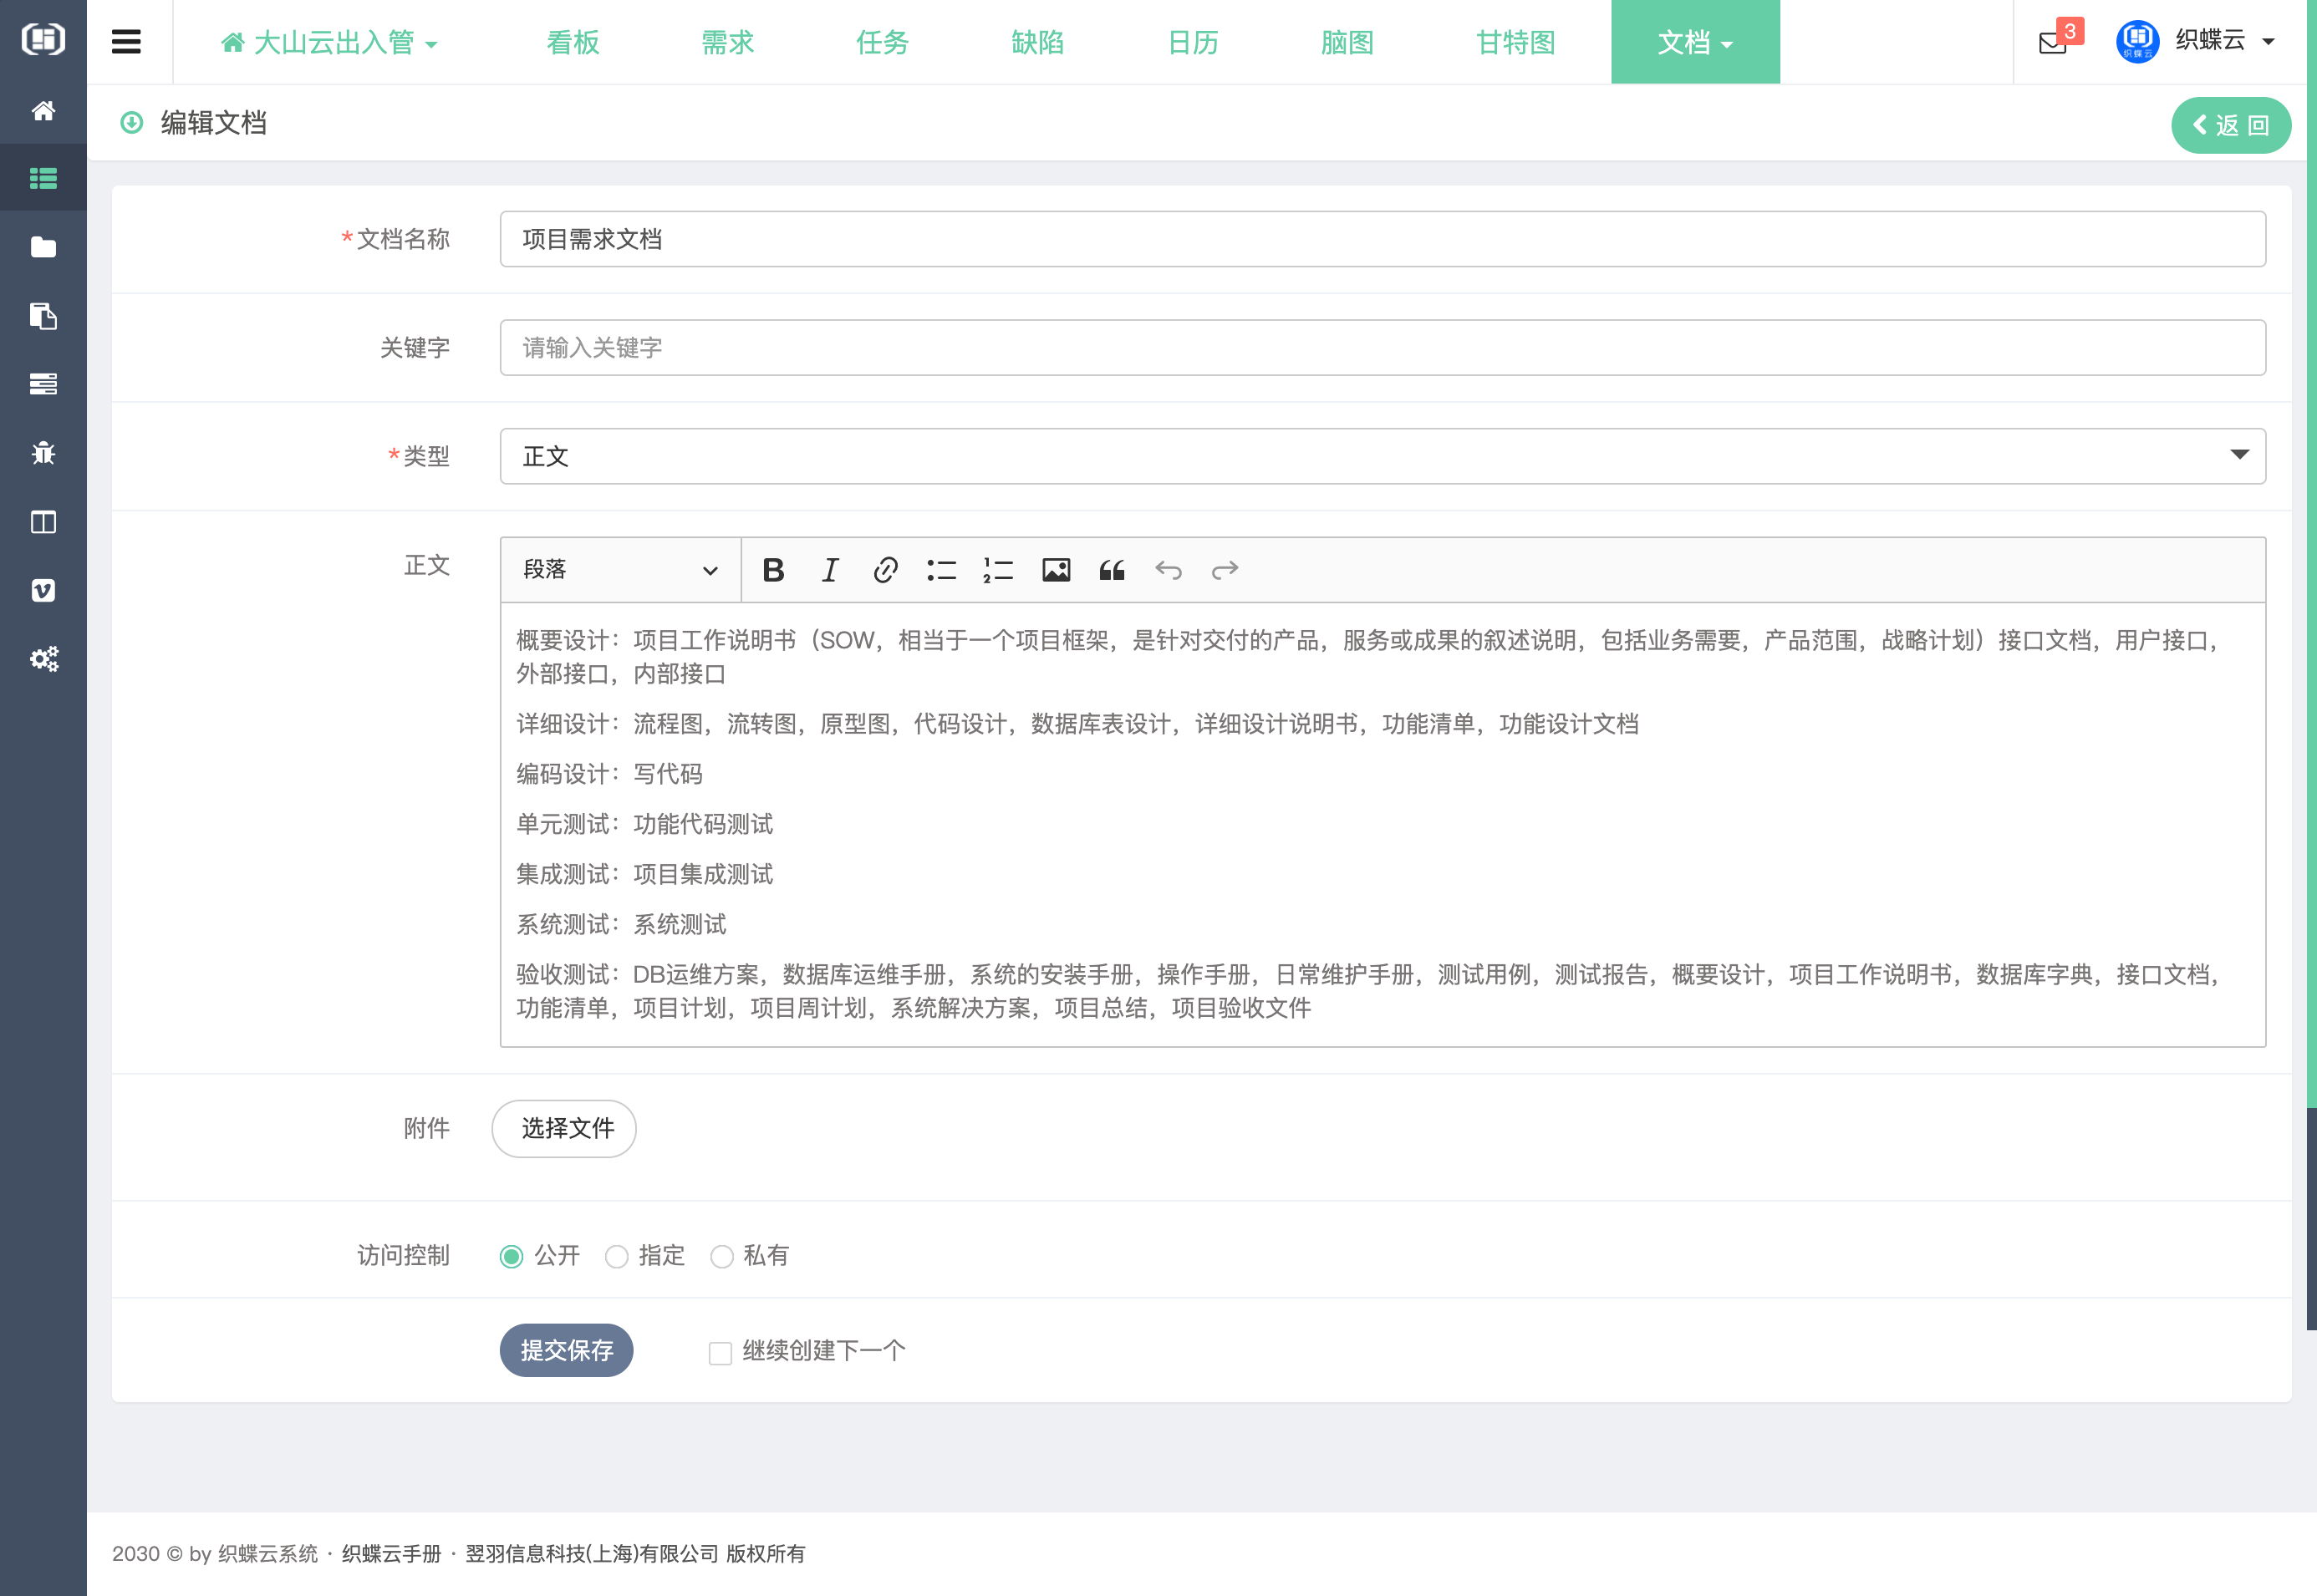Go to the 缺陷 tab
Screen dimensions: 2317x1596
point(1037,42)
